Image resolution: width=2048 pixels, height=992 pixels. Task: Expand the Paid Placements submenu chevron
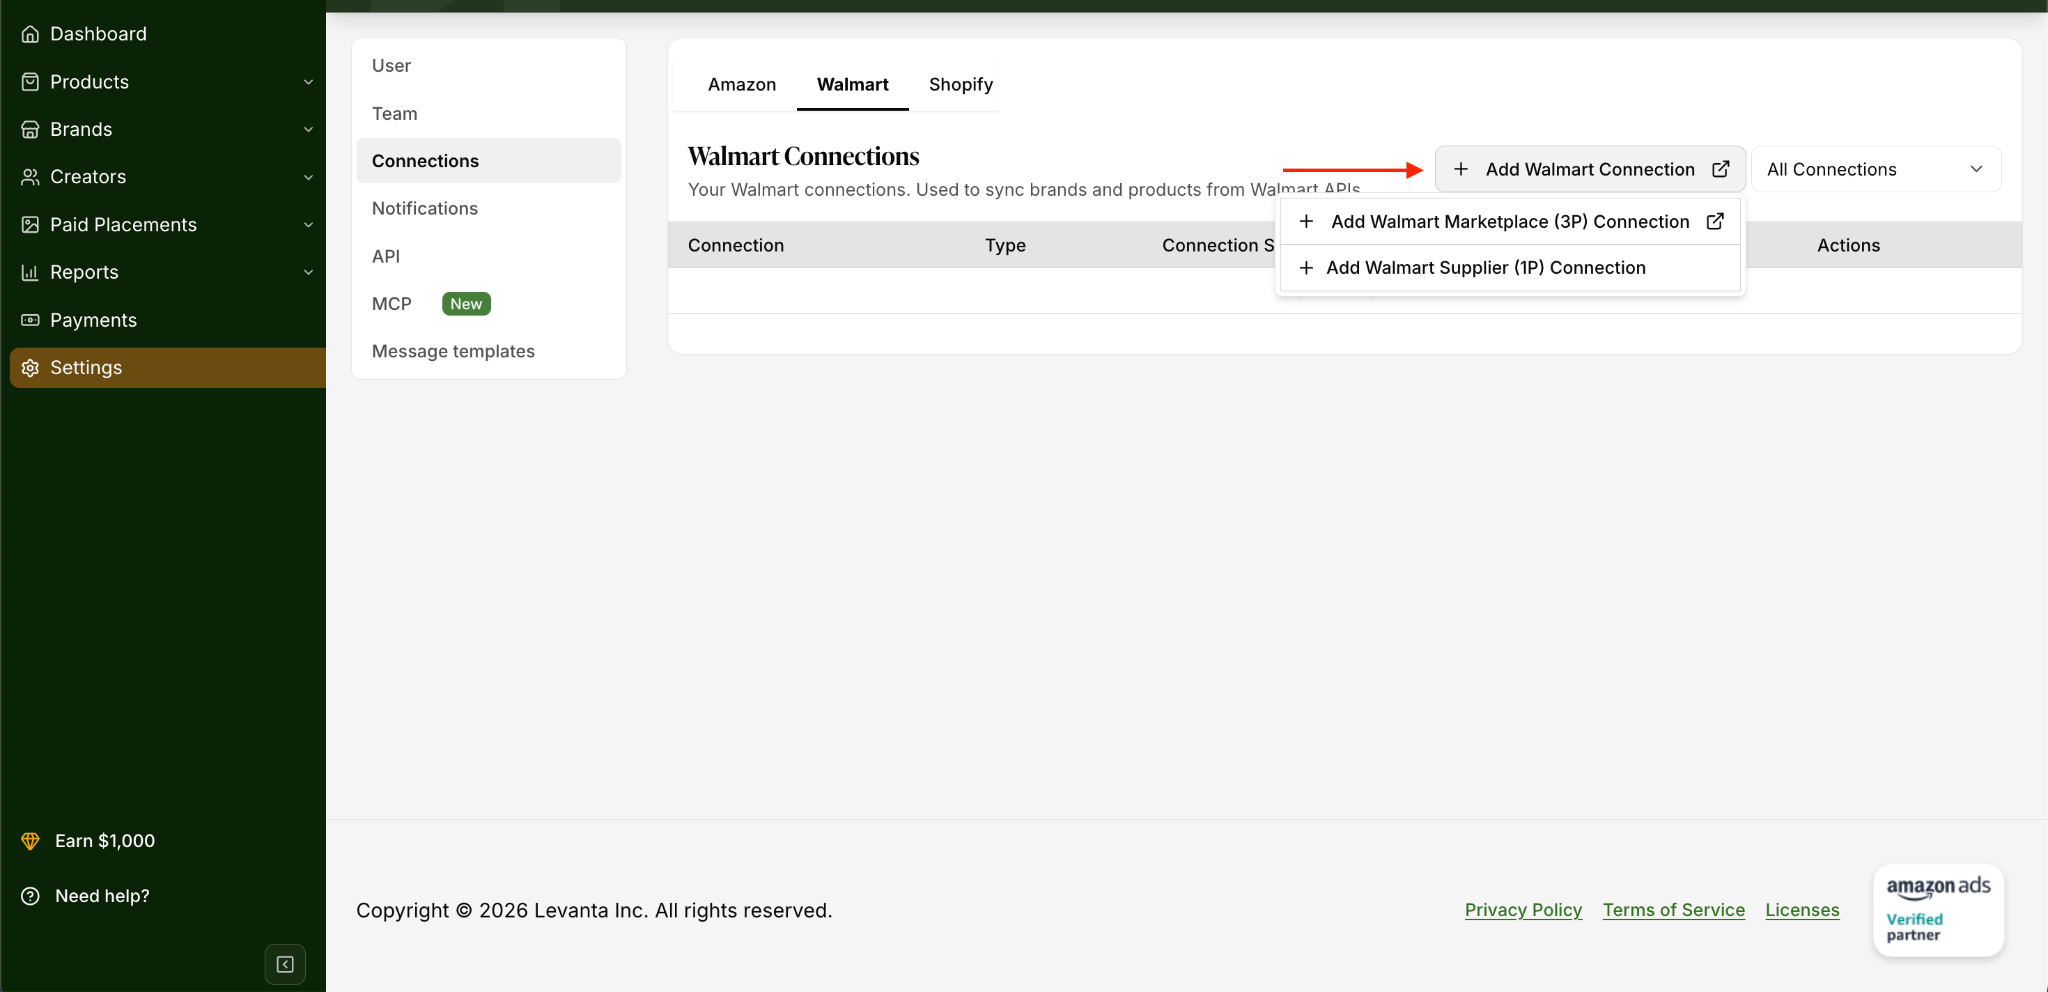[x=308, y=225]
